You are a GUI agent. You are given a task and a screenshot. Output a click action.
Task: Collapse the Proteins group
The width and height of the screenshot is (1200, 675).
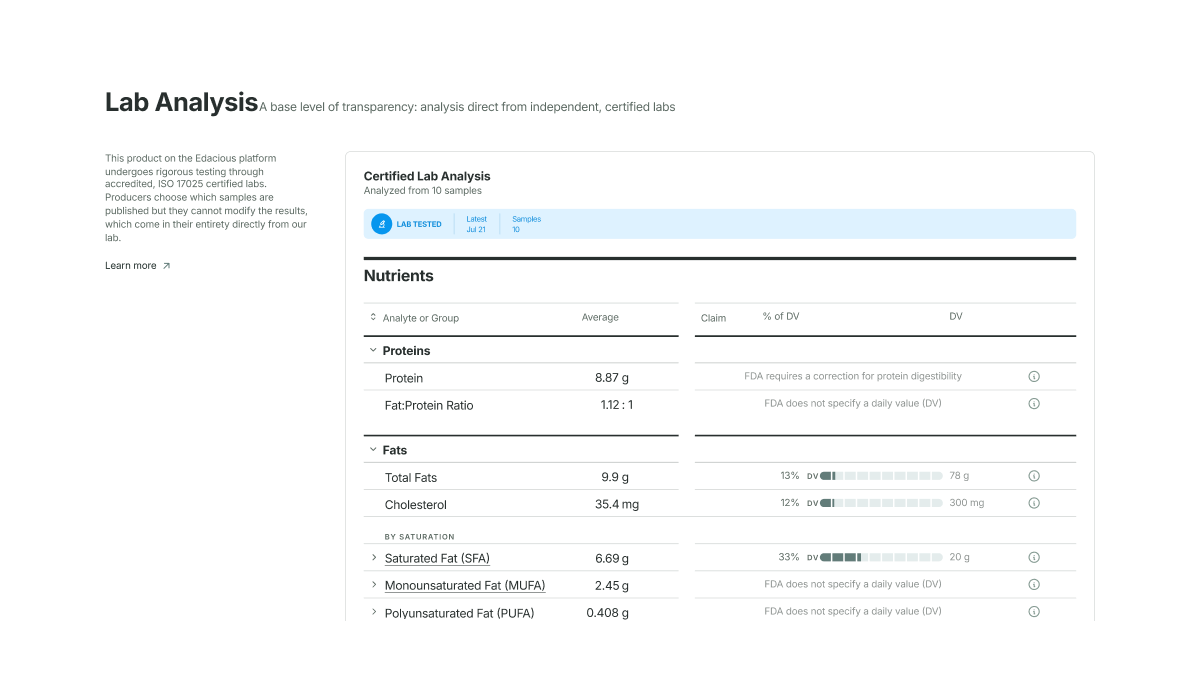[x=373, y=350]
